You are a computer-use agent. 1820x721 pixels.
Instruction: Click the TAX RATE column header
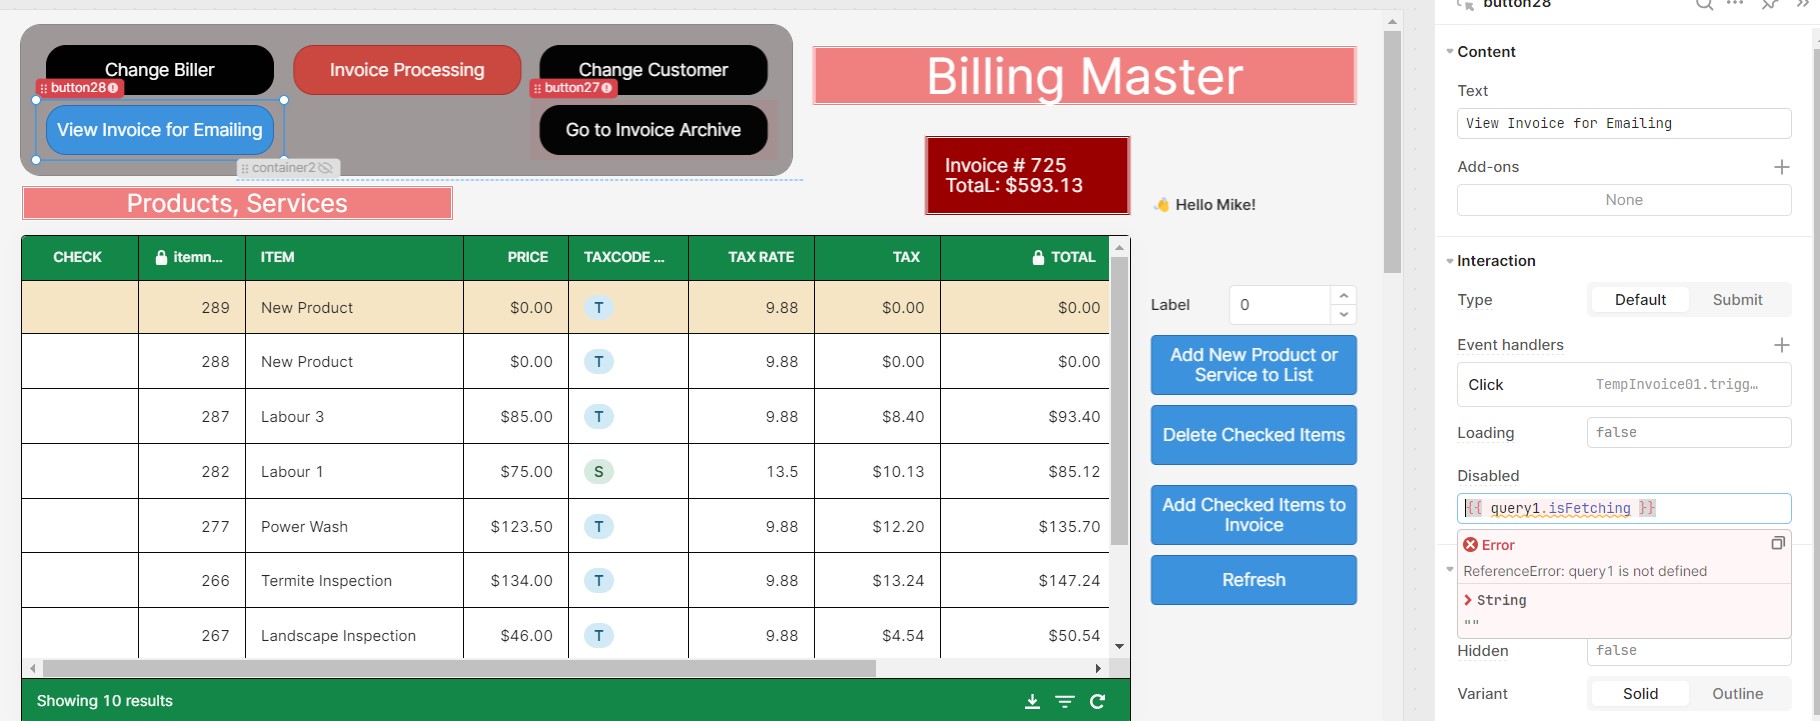760,258
